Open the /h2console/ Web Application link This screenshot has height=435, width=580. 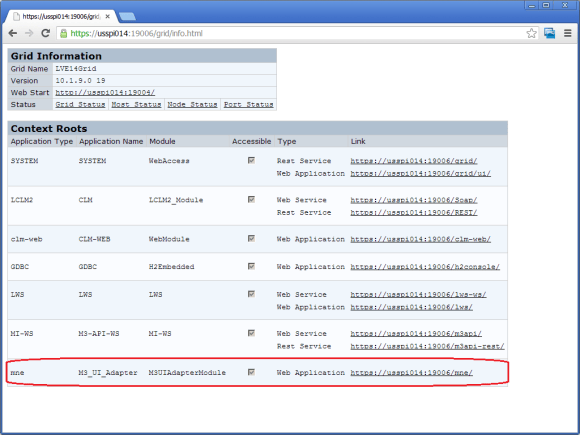[425, 267]
